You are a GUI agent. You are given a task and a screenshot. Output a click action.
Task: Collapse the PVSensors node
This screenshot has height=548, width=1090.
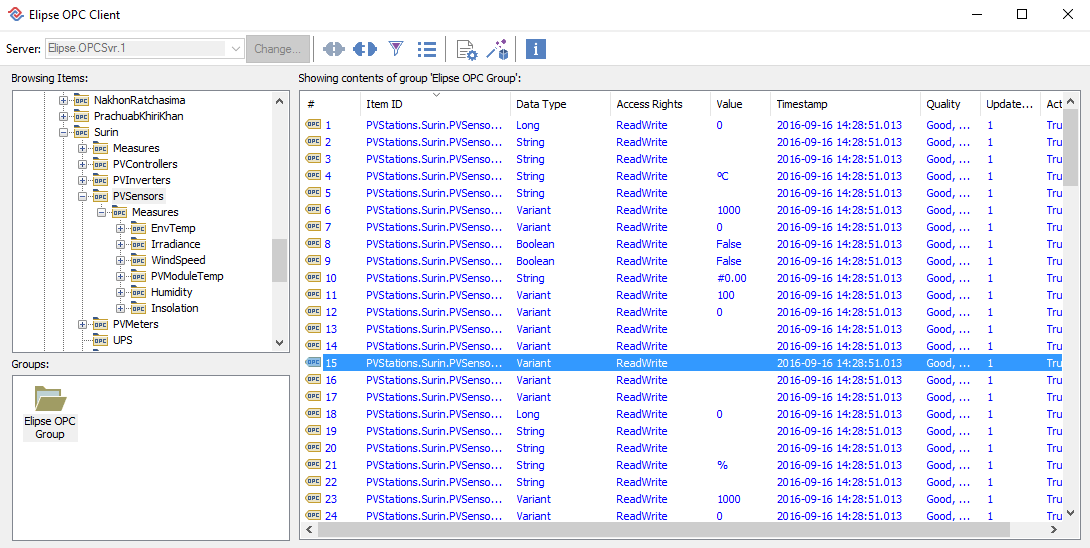pyautogui.click(x=83, y=196)
